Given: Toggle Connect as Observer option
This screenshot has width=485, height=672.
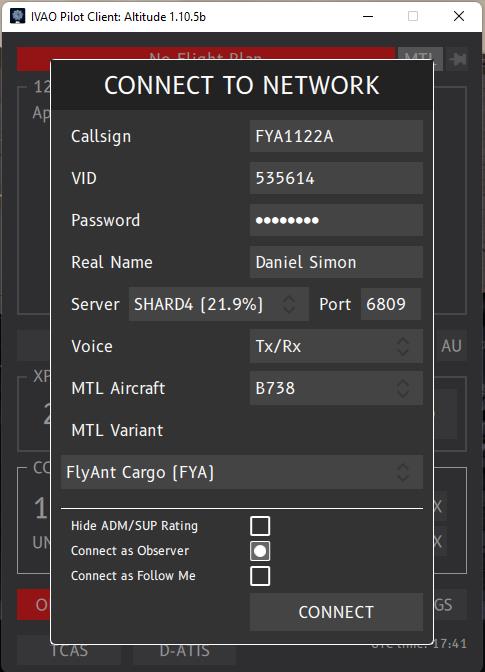Looking at the screenshot, I should [x=260, y=551].
